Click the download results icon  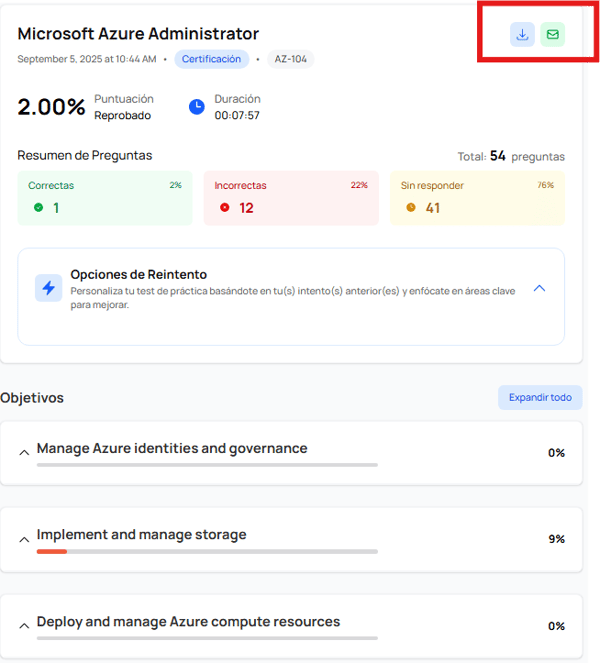[x=522, y=35]
